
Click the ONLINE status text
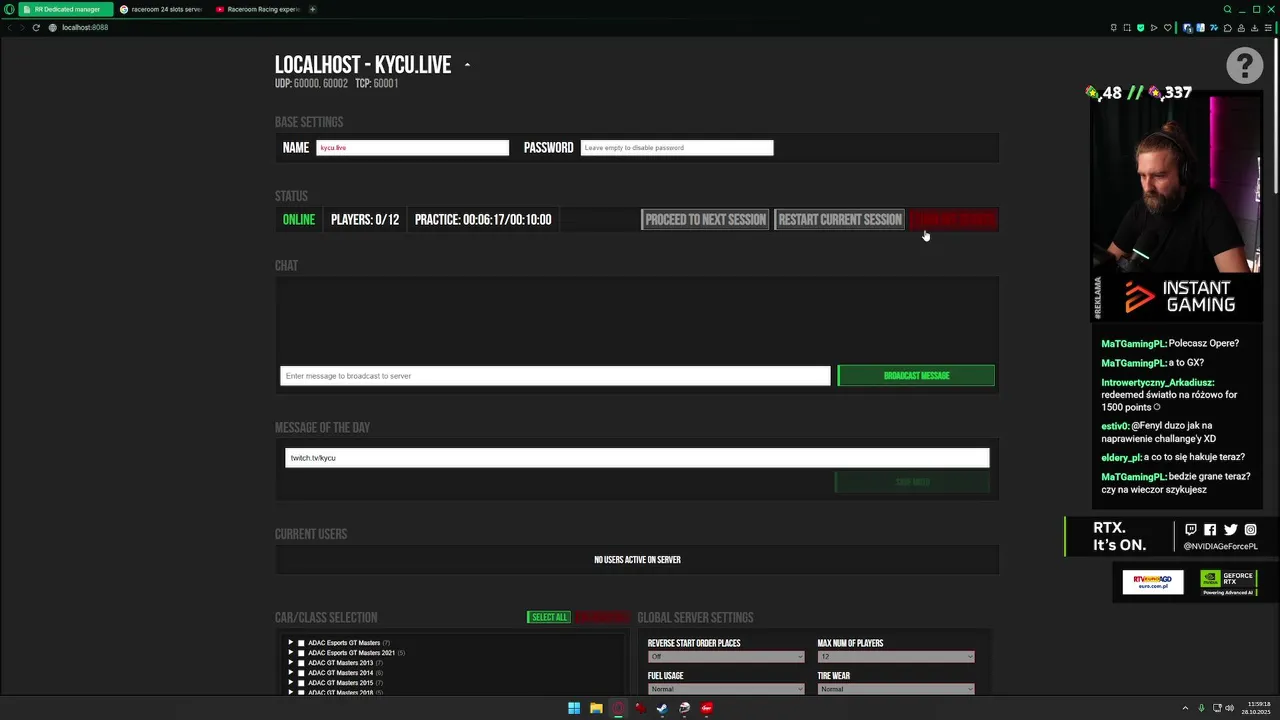click(299, 220)
